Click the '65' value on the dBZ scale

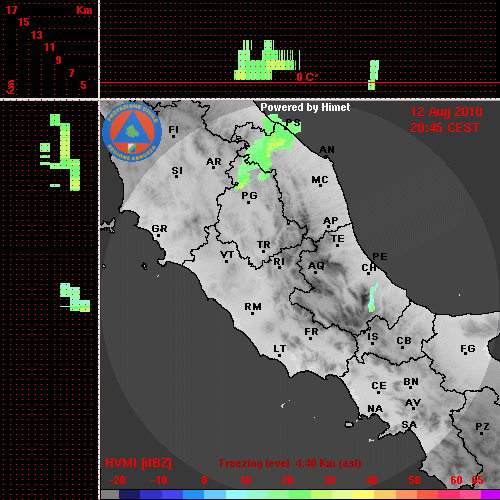(x=477, y=480)
